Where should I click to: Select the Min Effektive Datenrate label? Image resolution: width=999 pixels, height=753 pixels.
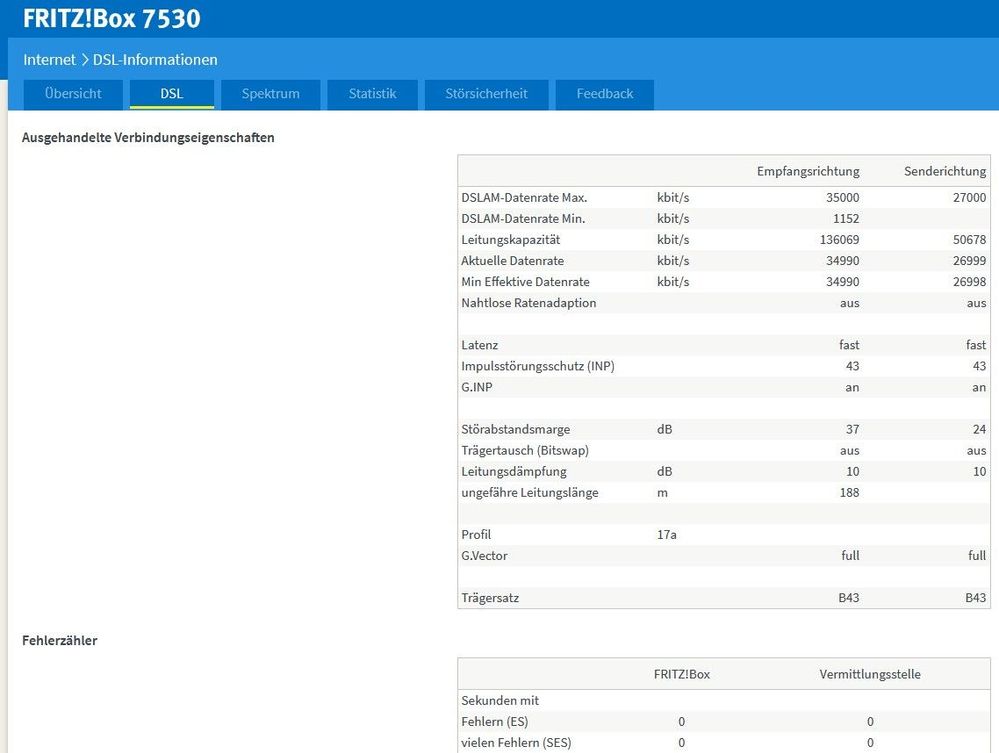(526, 282)
